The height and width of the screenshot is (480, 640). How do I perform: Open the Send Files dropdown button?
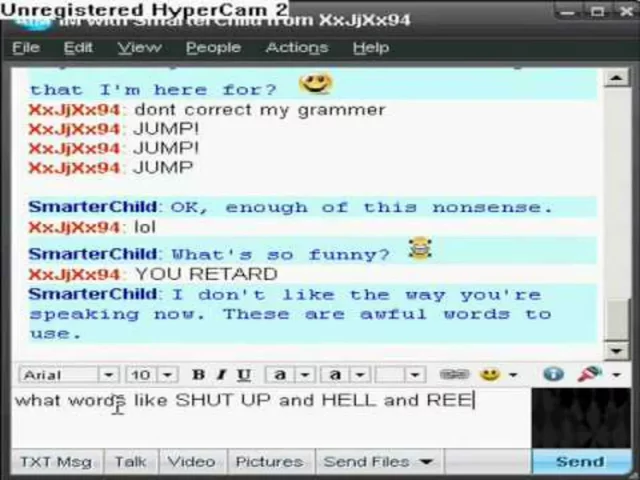380,462
